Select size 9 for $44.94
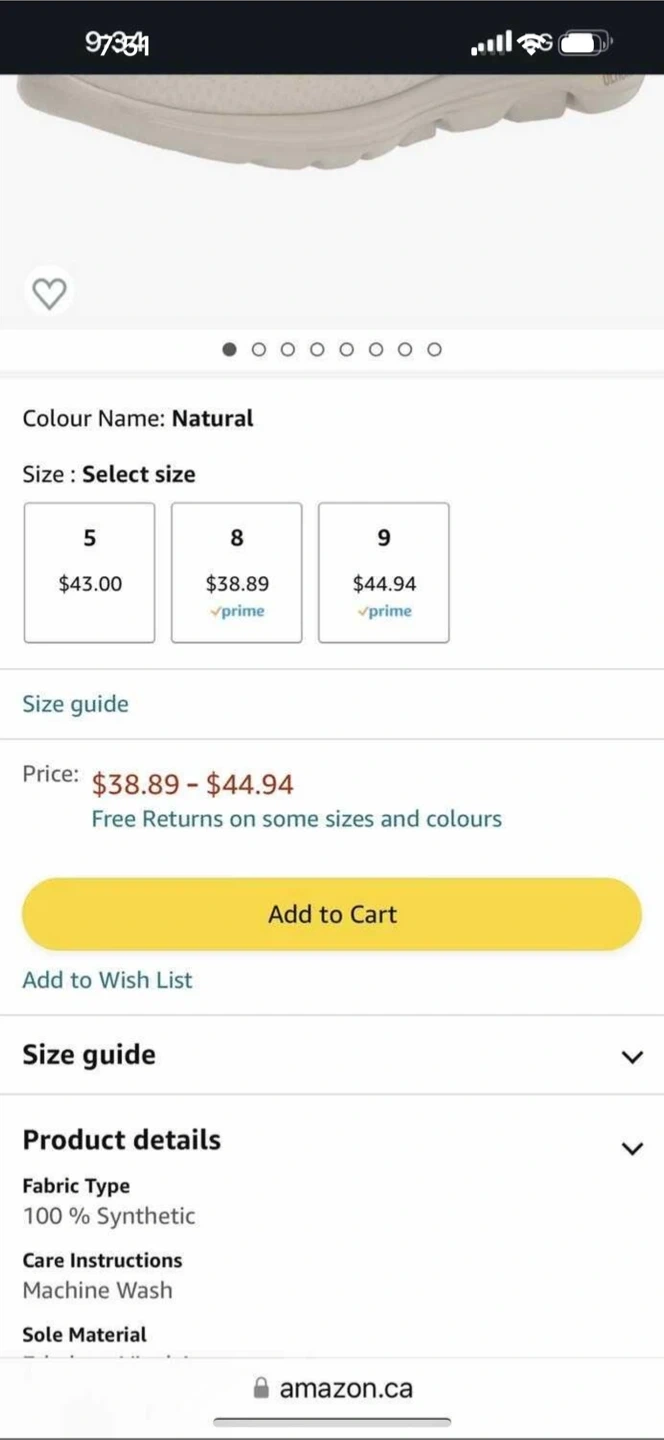Viewport: 664px width, 1440px height. pos(383,572)
